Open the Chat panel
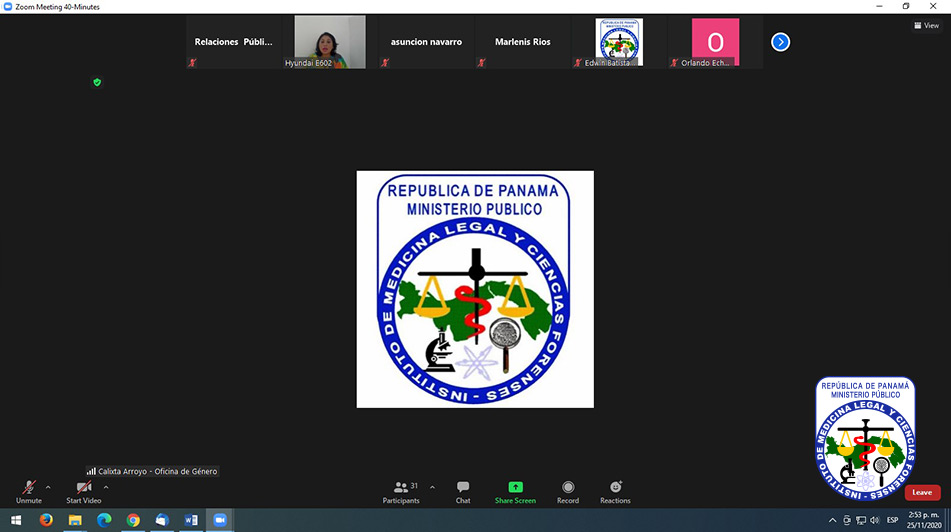This screenshot has width=951, height=532. 463,492
